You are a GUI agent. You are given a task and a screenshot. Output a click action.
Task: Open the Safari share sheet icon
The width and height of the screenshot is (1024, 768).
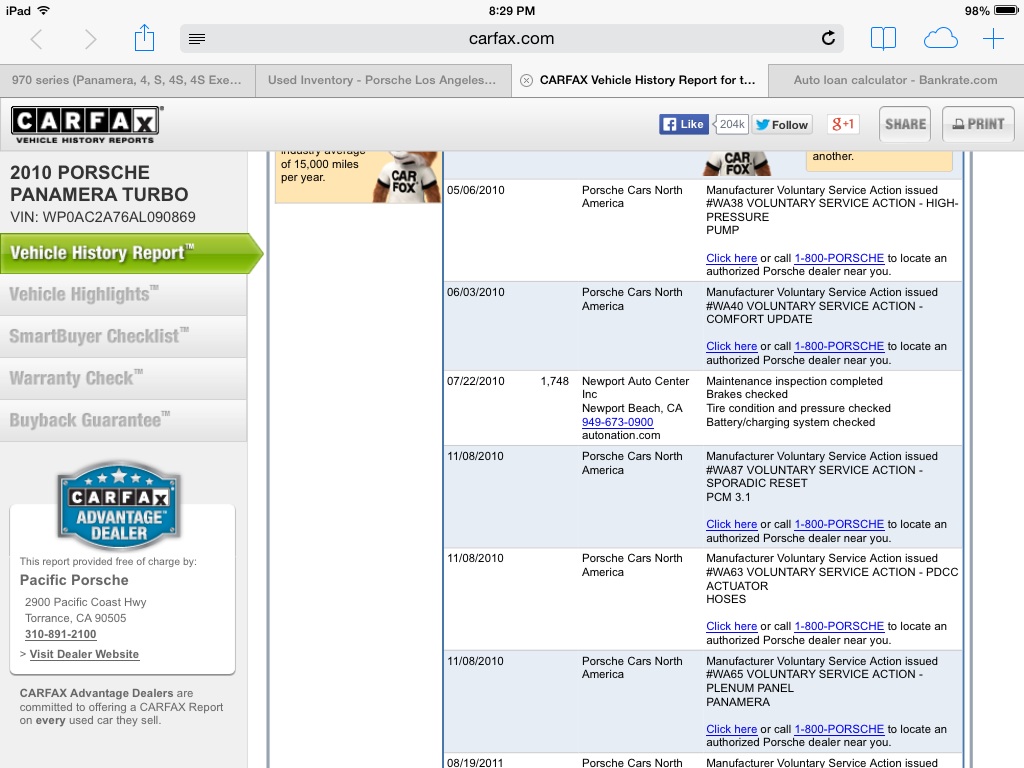145,38
